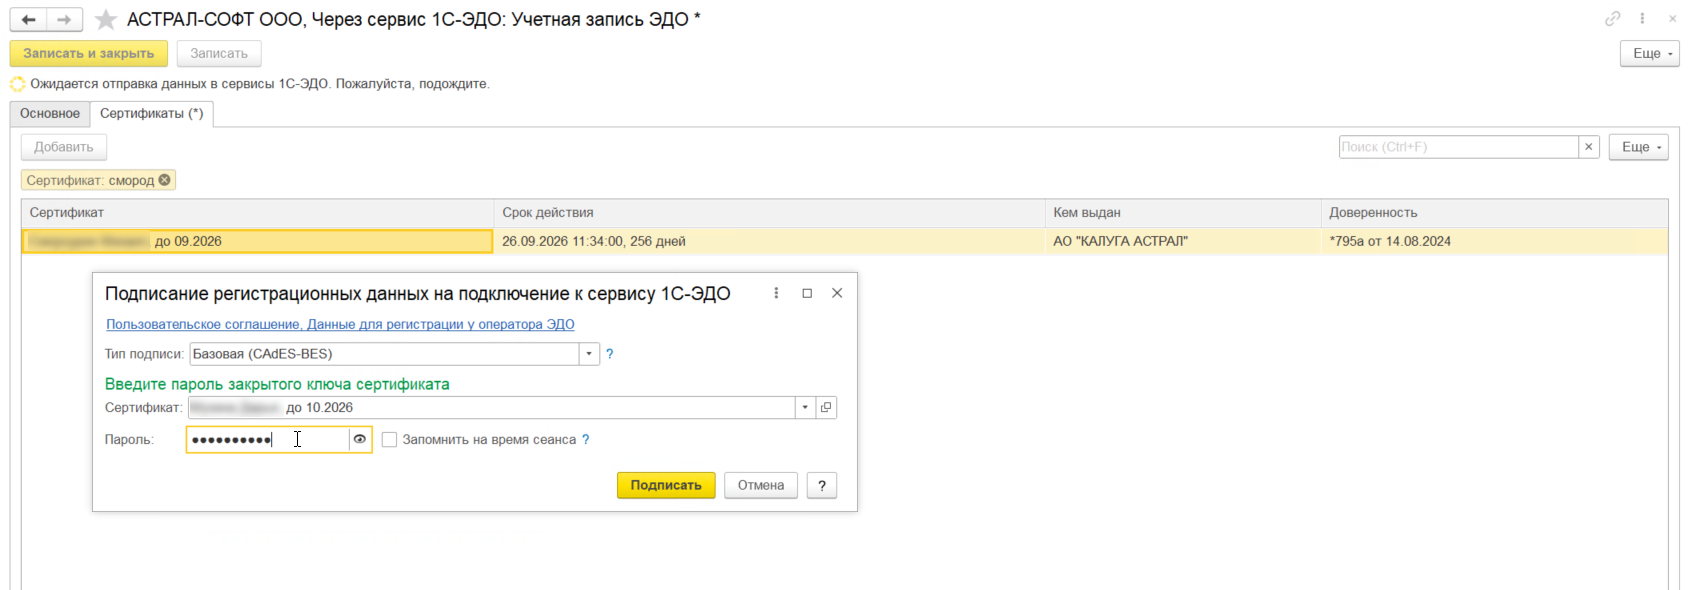1691x590 pixels.
Task: Open certificate details icon next to Сертификат field
Action: tap(826, 408)
